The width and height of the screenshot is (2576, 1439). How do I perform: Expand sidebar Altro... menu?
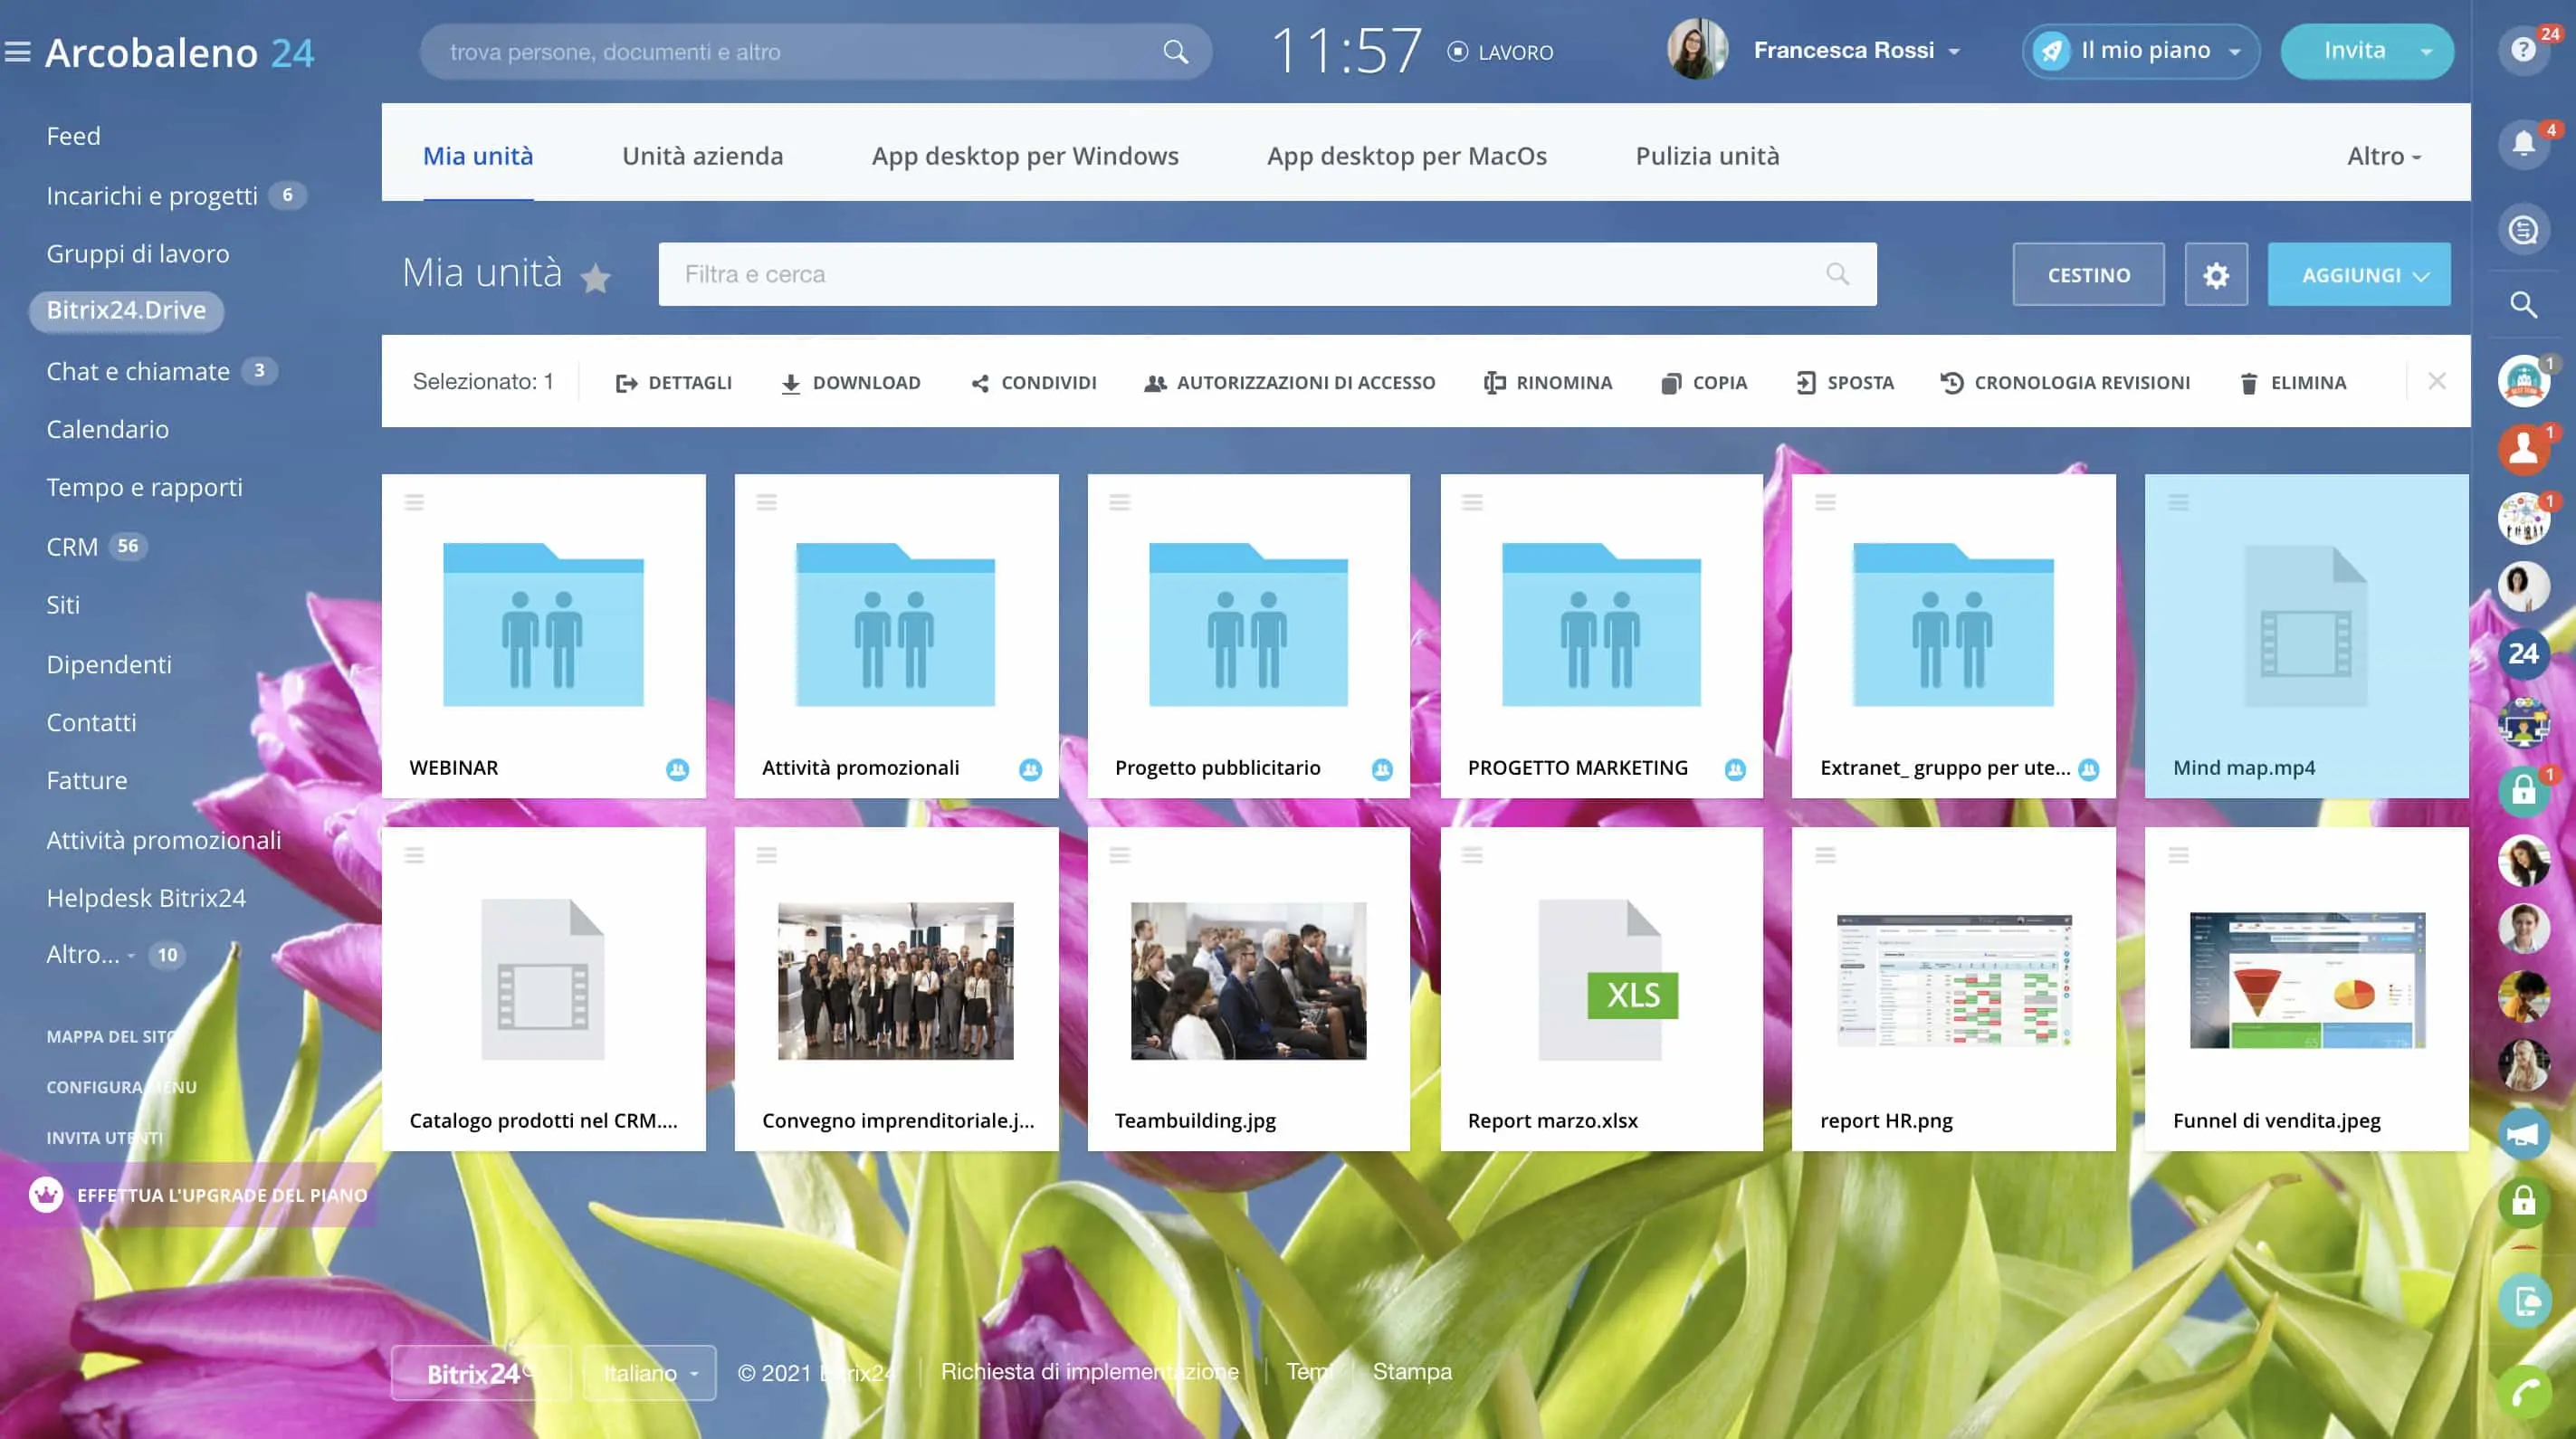(90, 955)
